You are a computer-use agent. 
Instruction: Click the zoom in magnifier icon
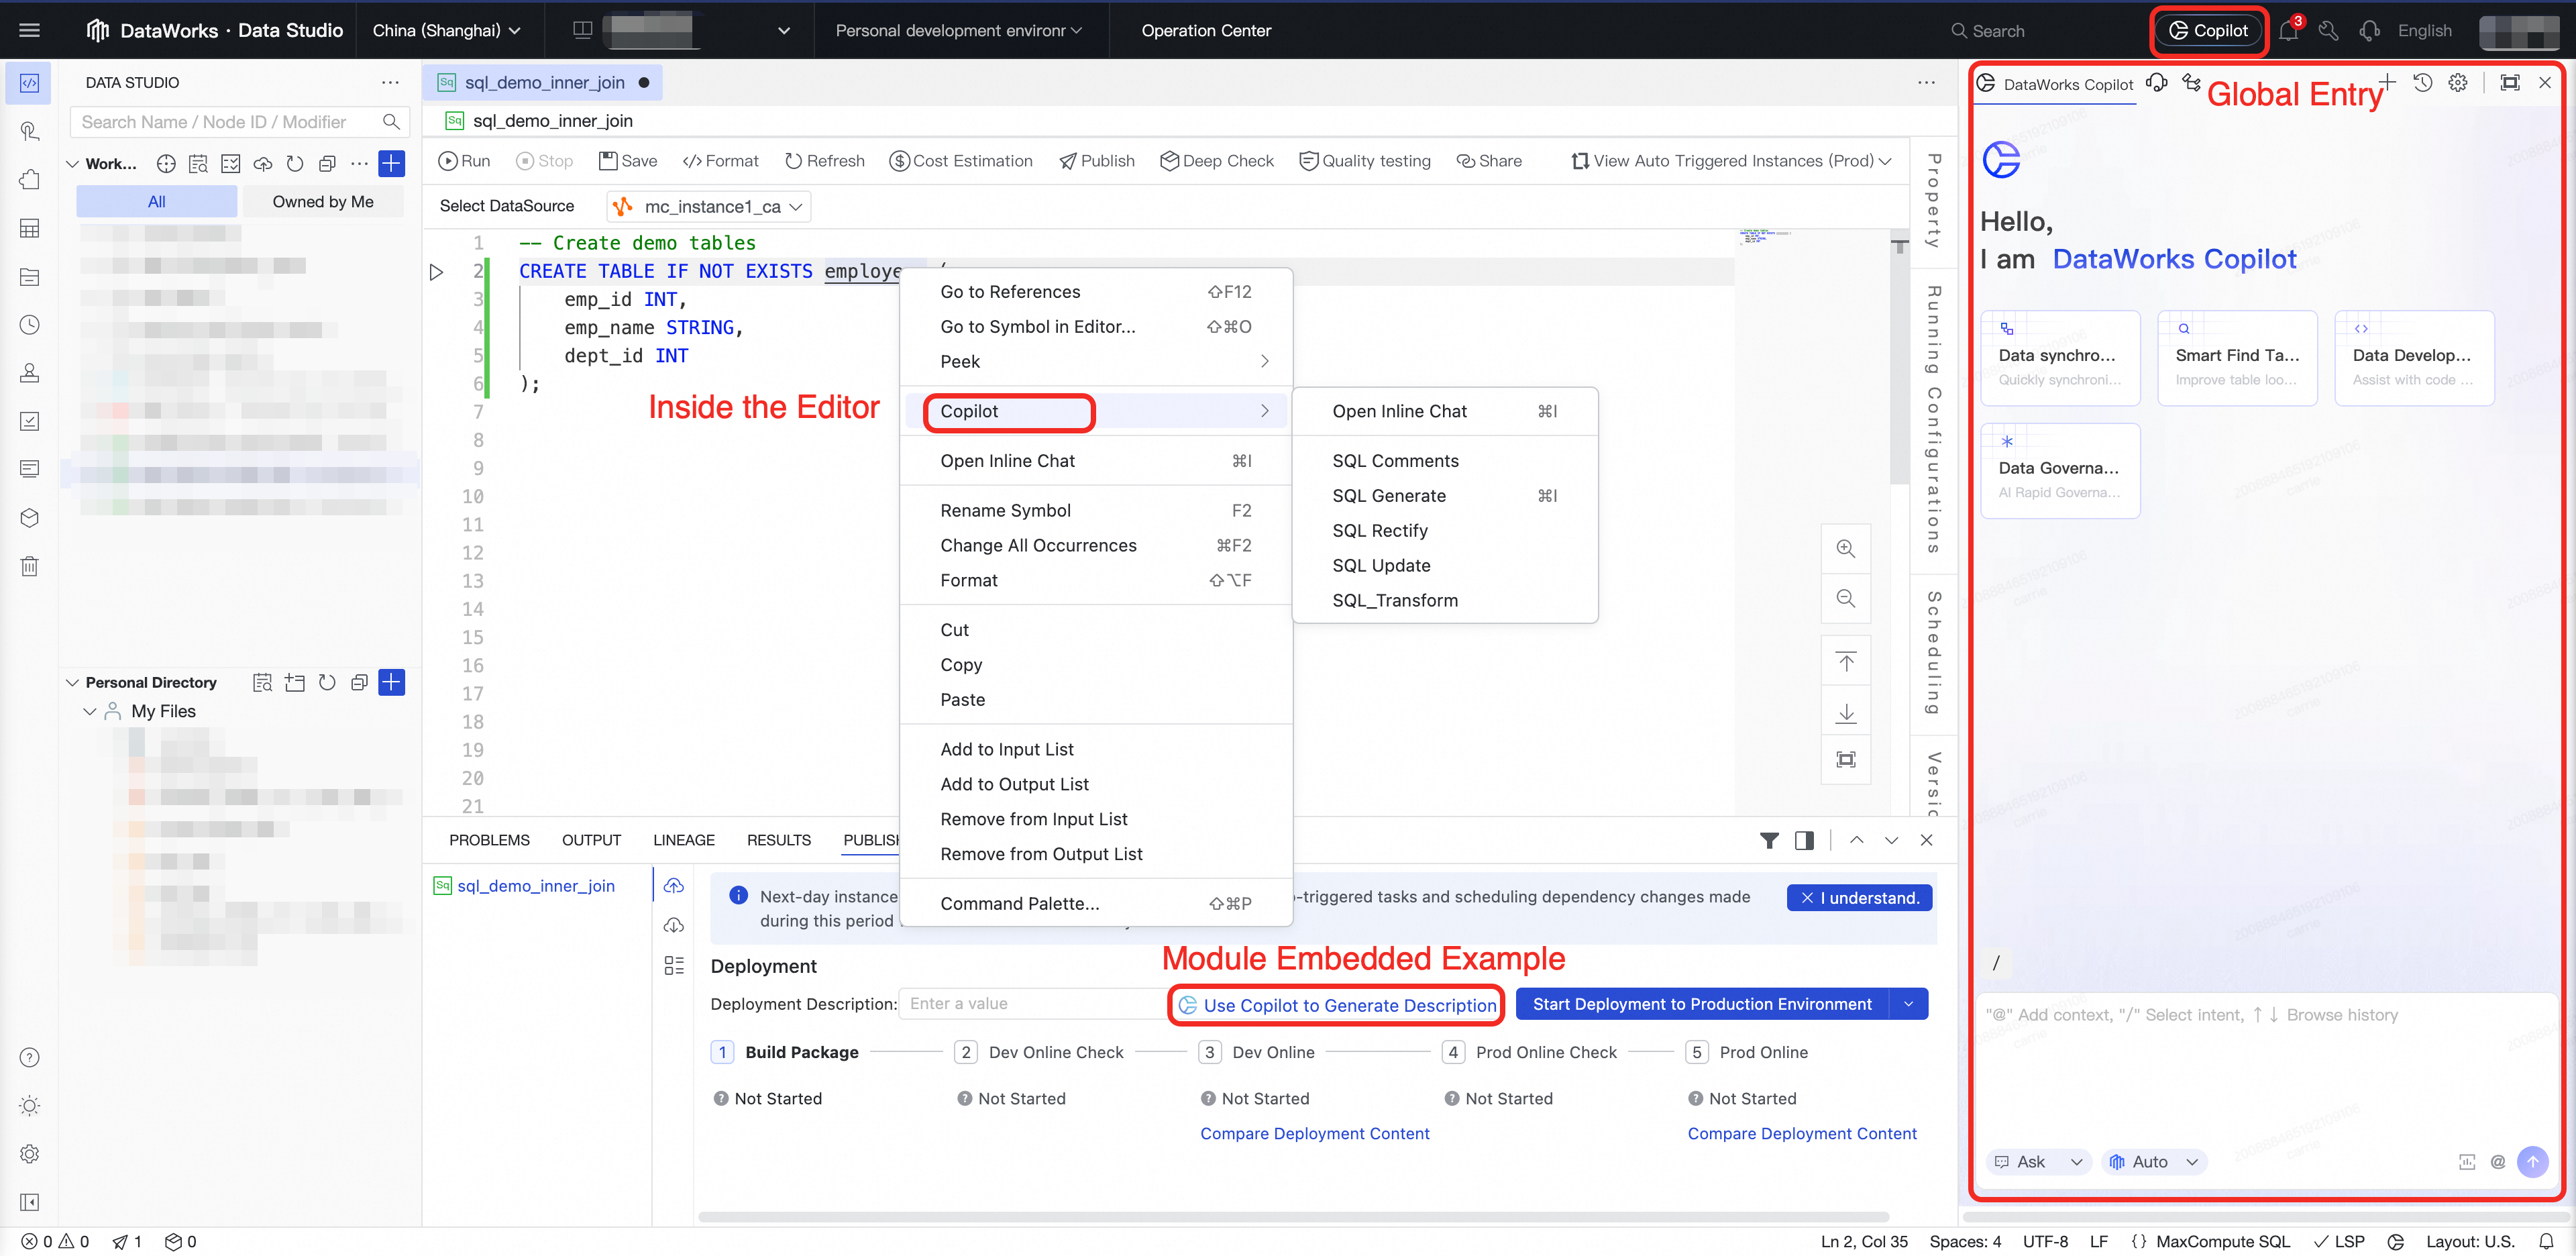[x=1845, y=549]
